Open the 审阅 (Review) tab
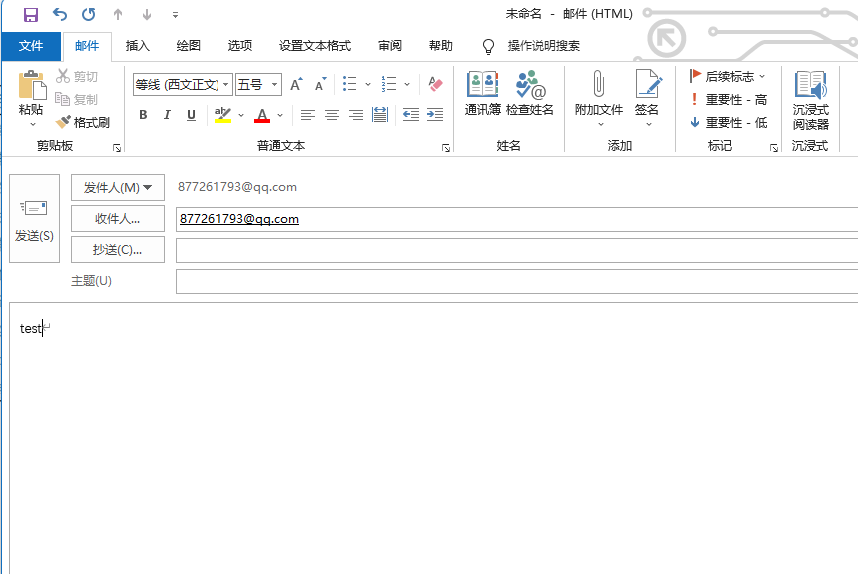The height and width of the screenshot is (574, 858). pos(390,46)
